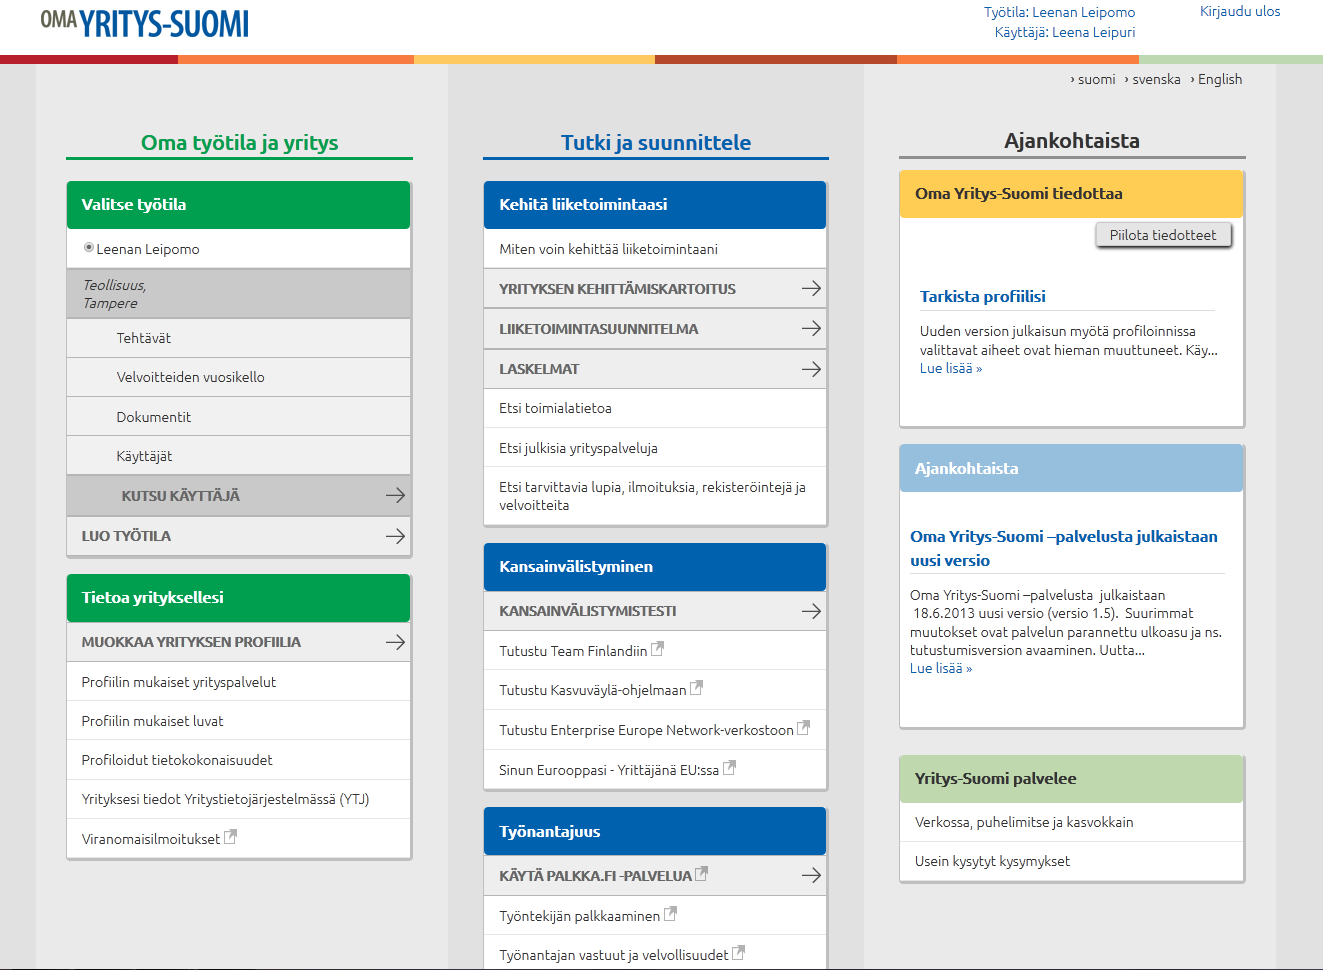Click arrow next to Kansainvälistymistesti
The image size is (1323, 970).
pyautogui.click(x=811, y=611)
